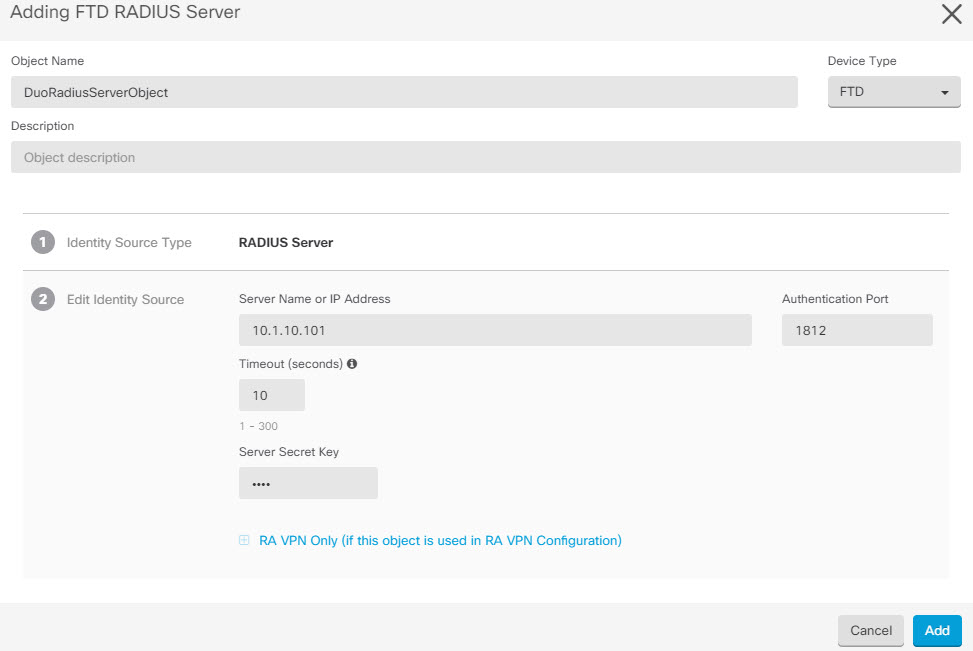Expand the RA VPN Only section link

pyautogui.click(x=439, y=541)
